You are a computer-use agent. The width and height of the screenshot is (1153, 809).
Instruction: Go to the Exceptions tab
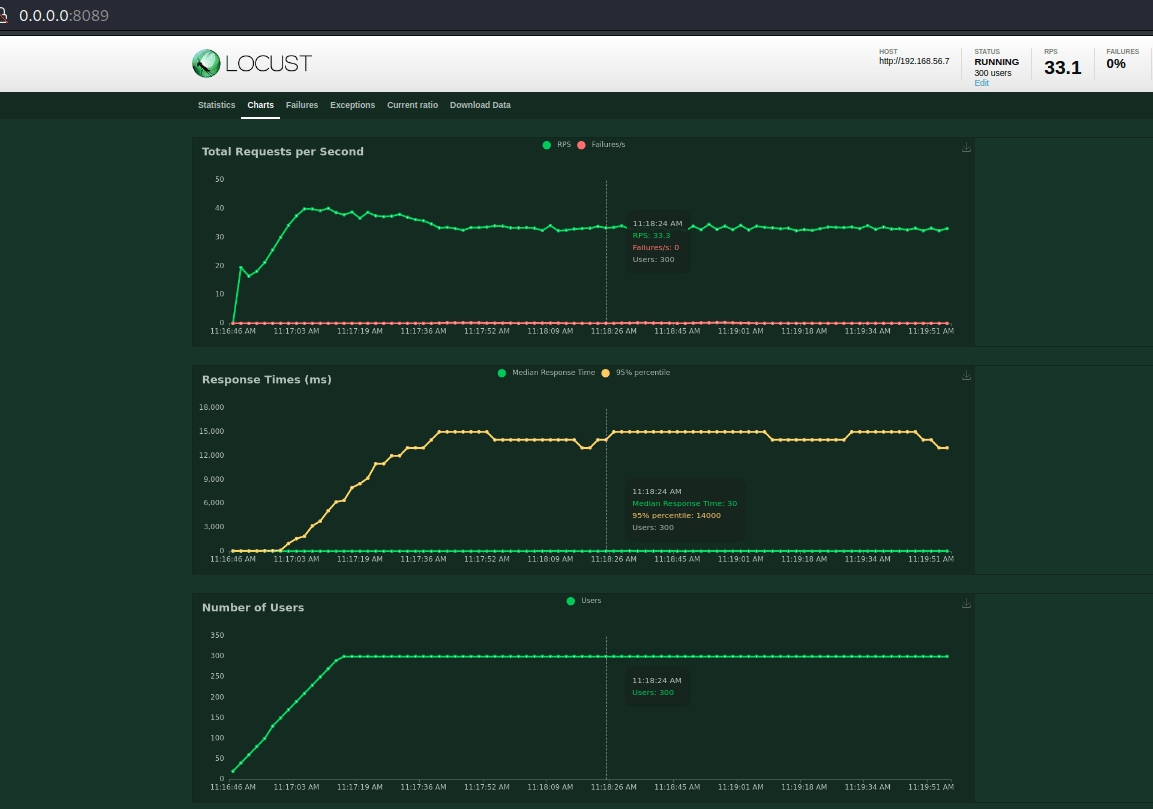pyautogui.click(x=352, y=105)
